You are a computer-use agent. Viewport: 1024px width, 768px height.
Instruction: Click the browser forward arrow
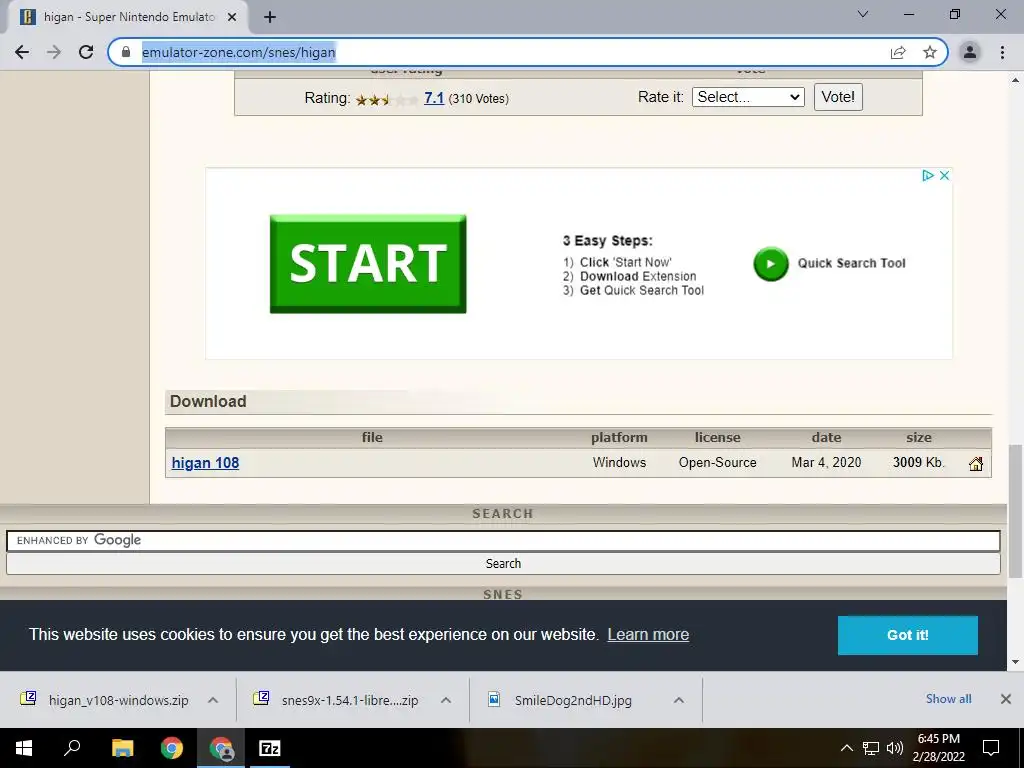(x=54, y=52)
